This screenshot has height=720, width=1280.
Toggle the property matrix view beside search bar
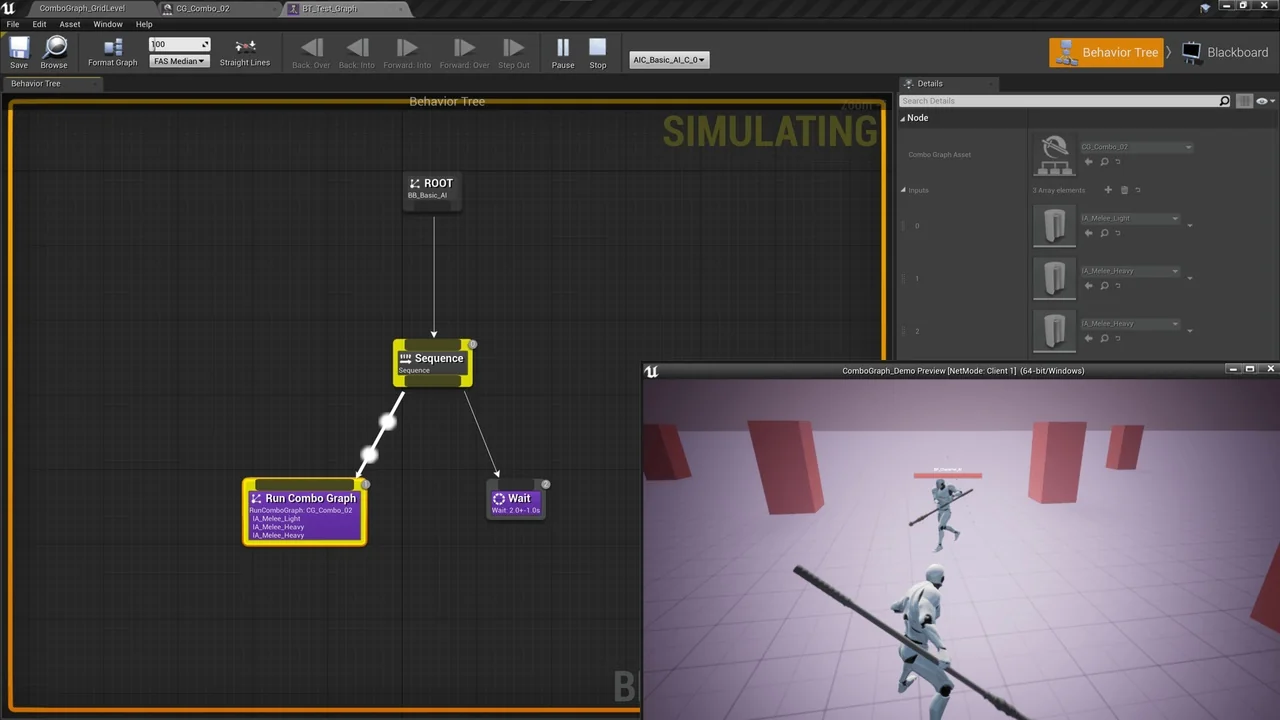[1244, 101]
